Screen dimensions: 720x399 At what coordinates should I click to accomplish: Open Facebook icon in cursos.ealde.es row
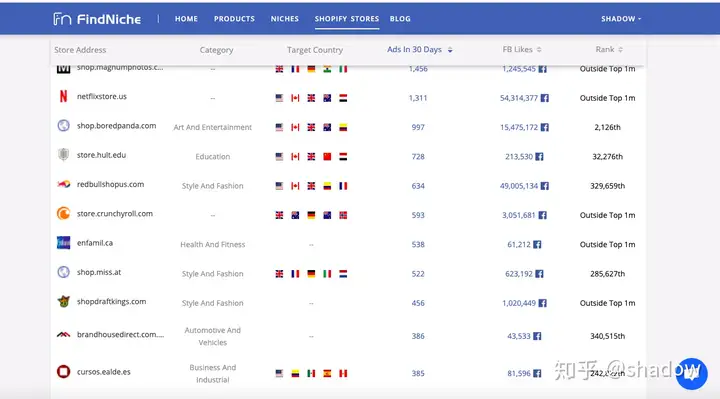coord(537,373)
